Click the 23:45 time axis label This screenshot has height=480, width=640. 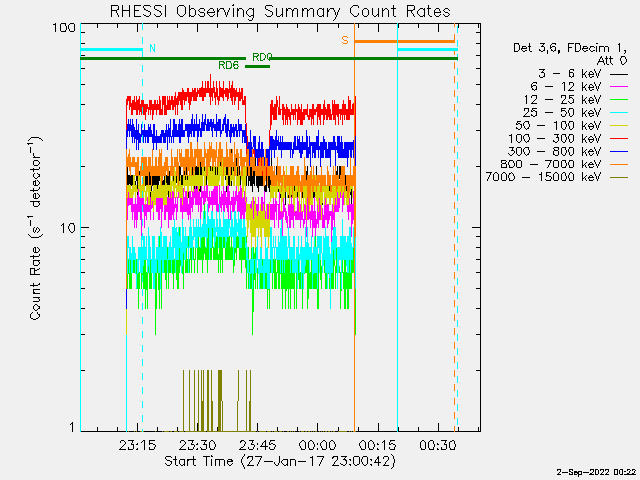click(257, 445)
